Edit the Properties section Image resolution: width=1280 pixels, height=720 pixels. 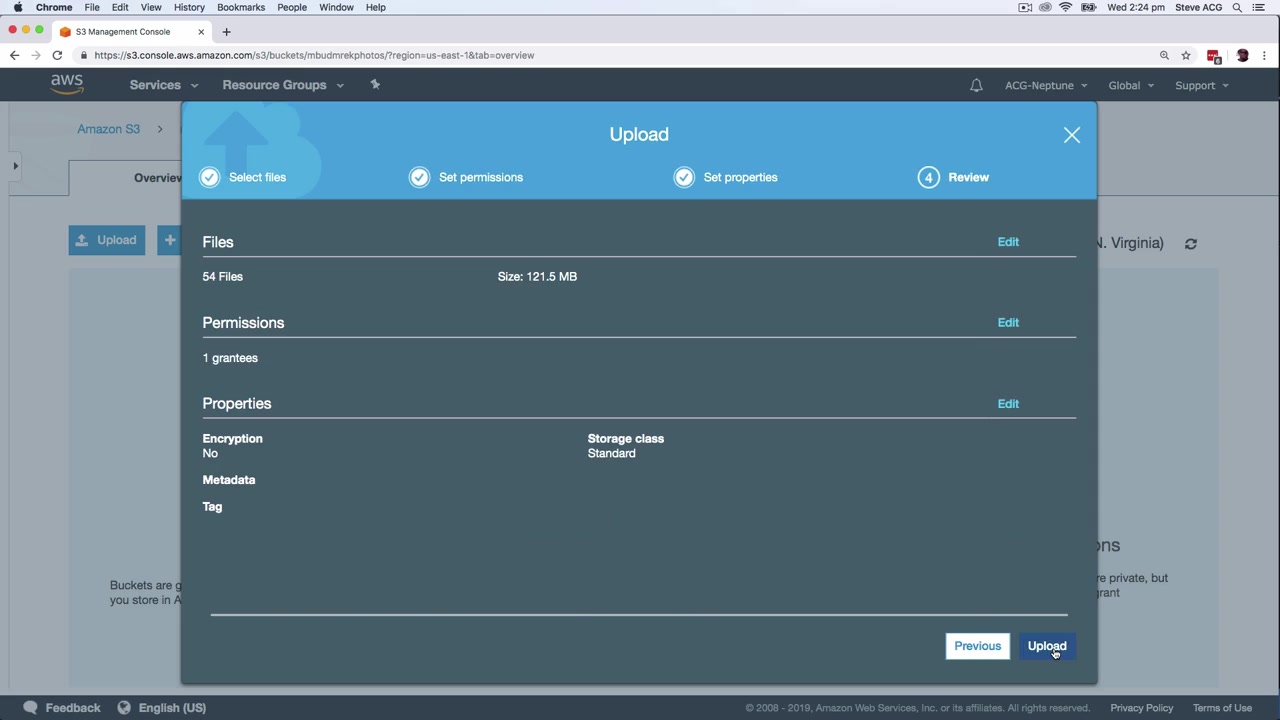pos(1008,404)
